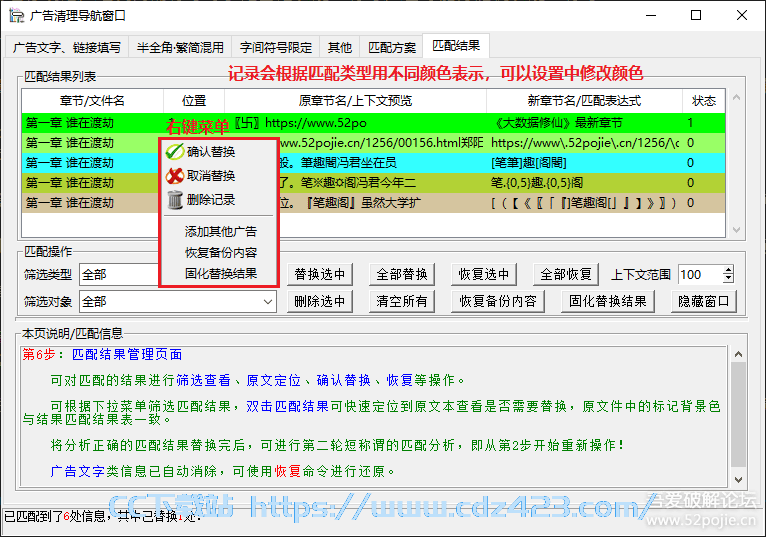Click the 全部恢复 button
The height and width of the screenshot is (537, 766).
[x=566, y=275]
